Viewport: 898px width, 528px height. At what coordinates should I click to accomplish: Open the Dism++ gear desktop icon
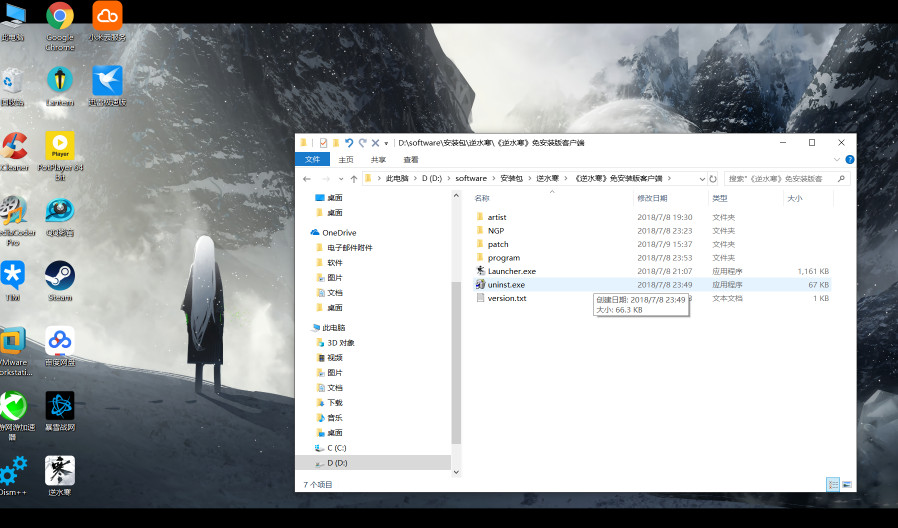point(13,476)
